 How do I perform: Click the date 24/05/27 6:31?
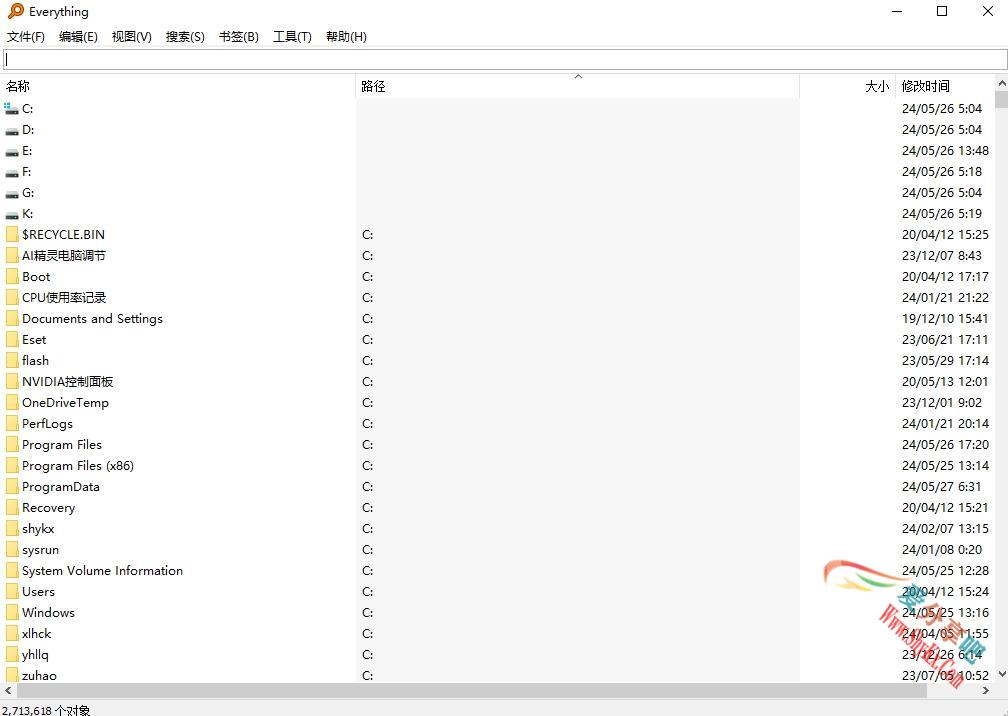[x=941, y=487]
